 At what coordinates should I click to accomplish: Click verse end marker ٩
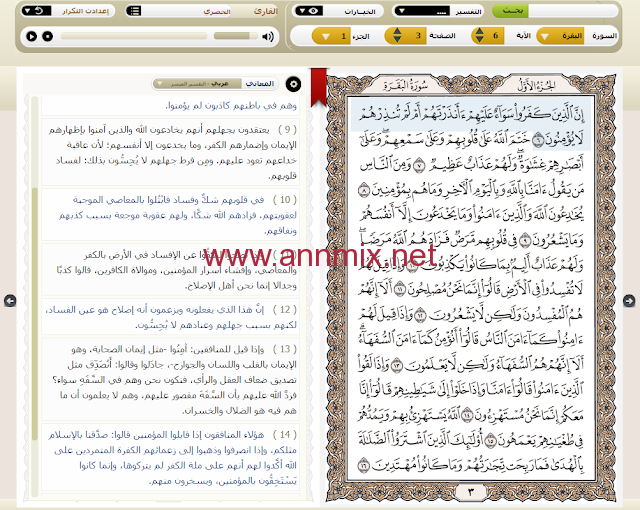(x=526, y=240)
